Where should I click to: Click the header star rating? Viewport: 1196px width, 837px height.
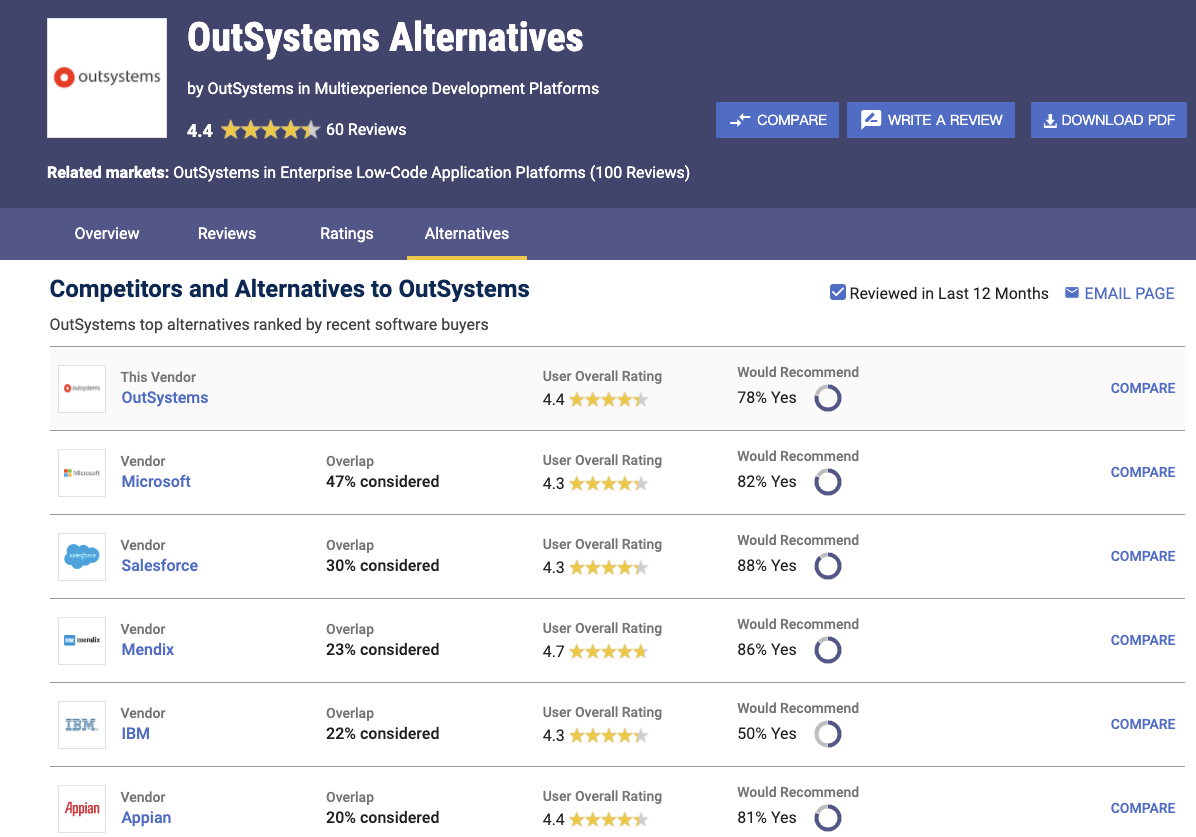[x=270, y=130]
